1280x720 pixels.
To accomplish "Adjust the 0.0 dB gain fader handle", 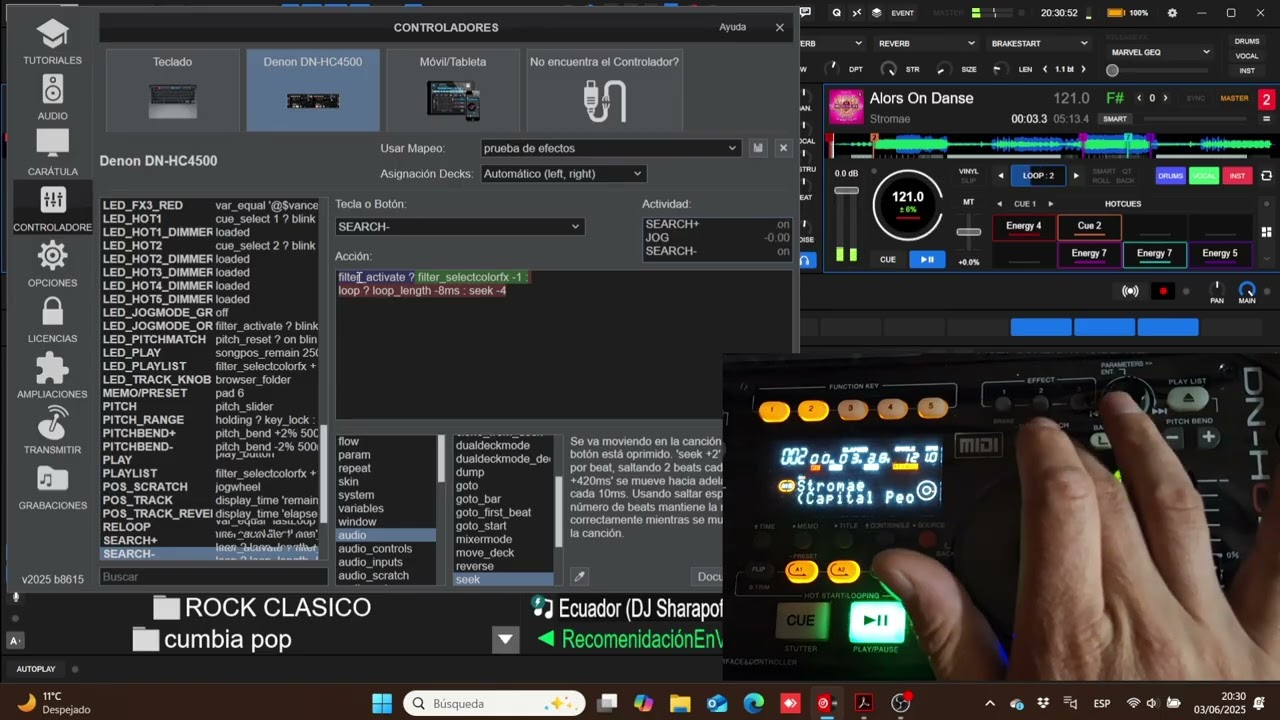I will pyautogui.click(x=846, y=190).
